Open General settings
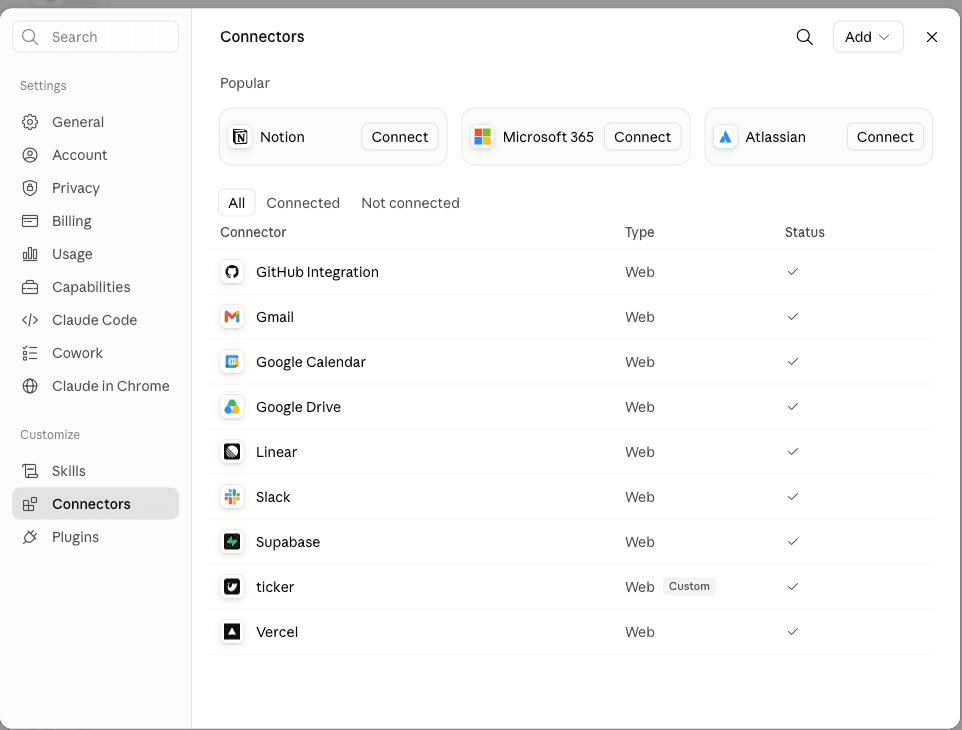 pos(96,122)
